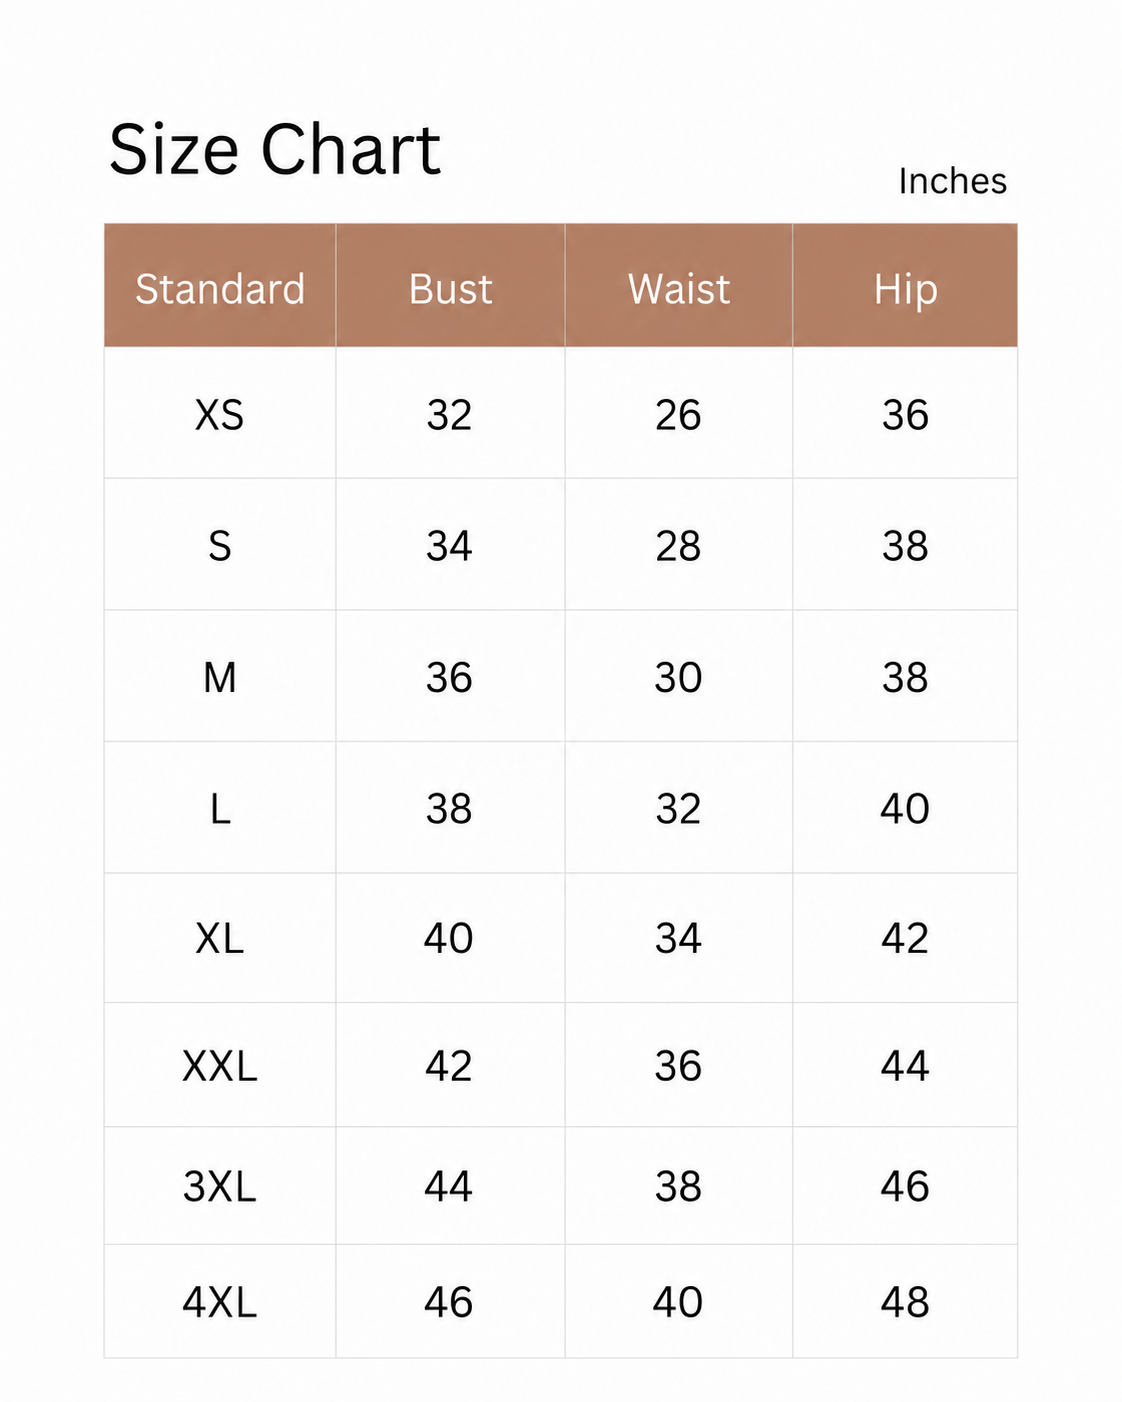Select the Waist column header
This screenshot has width=1122, height=1402.
679,289
